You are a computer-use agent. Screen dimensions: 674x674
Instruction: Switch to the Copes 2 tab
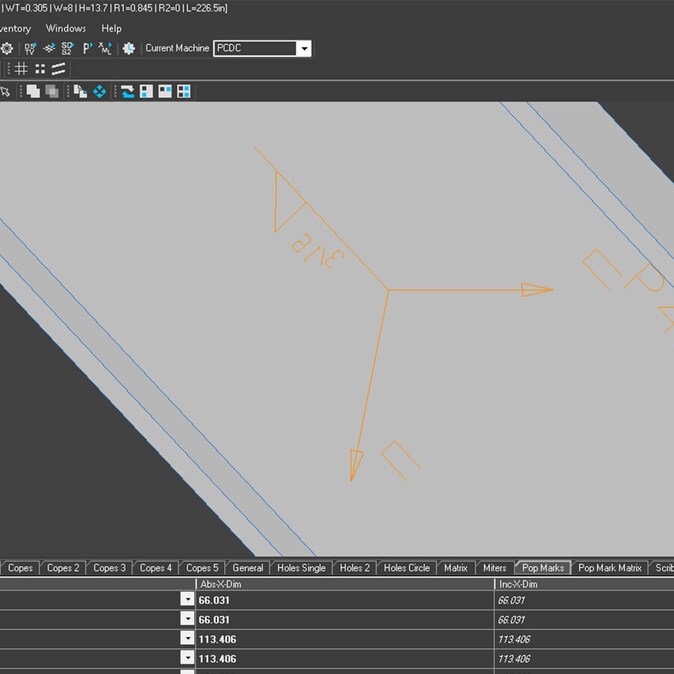click(x=63, y=568)
